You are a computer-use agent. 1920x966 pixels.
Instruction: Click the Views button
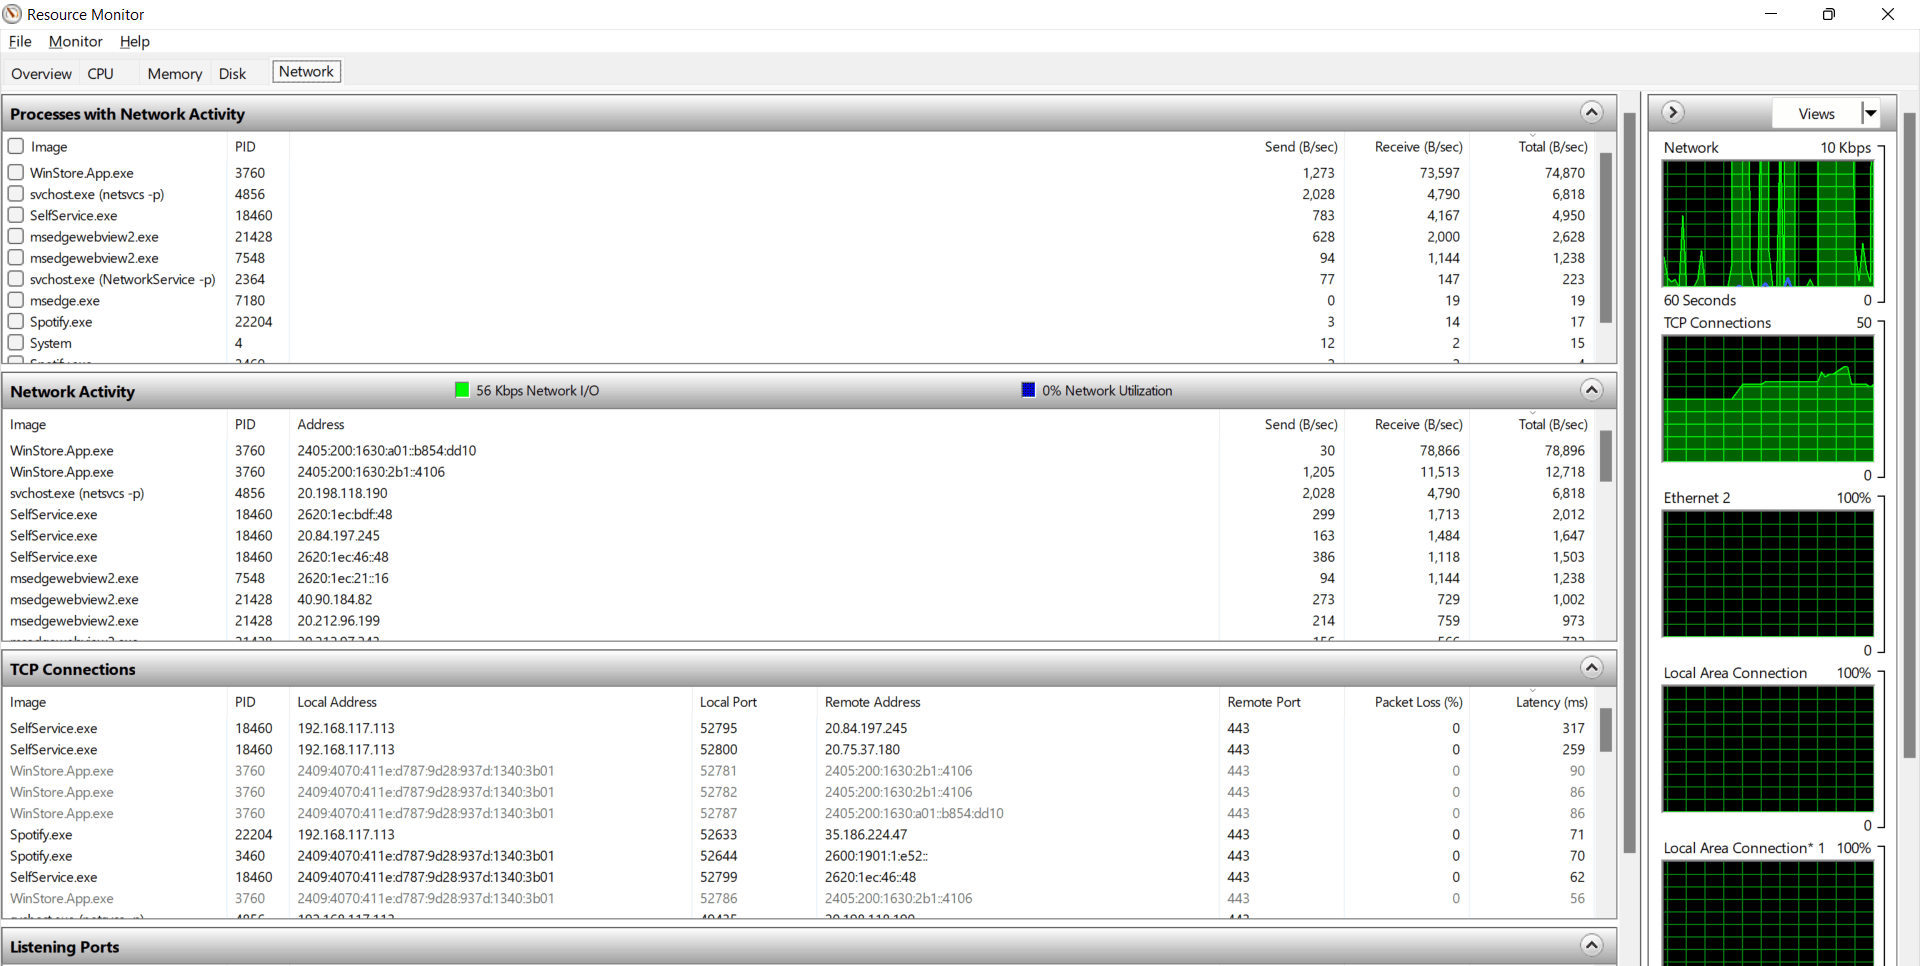(x=1816, y=113)
